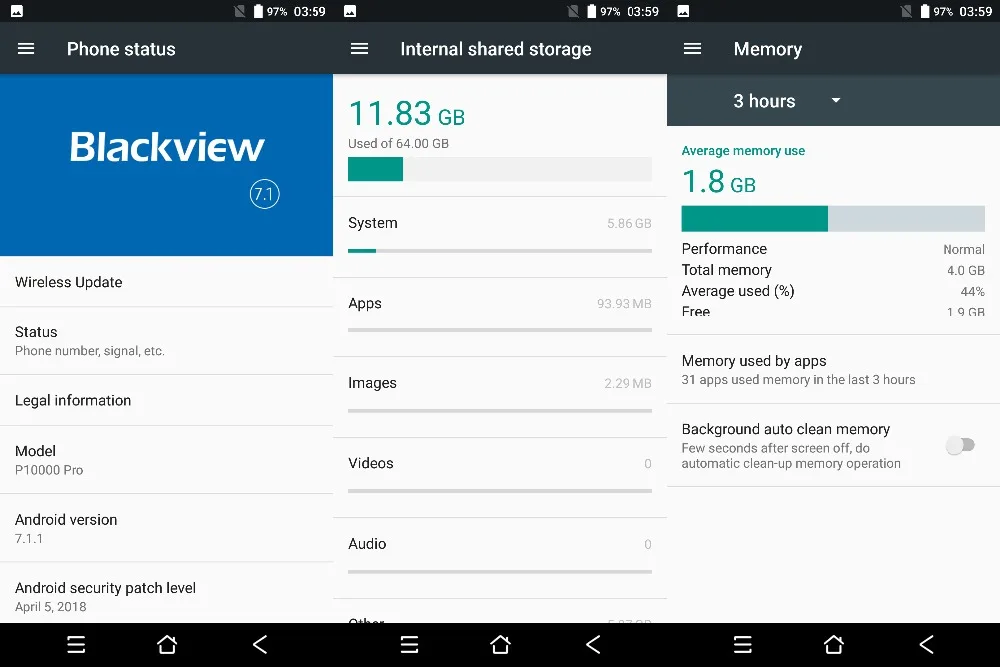Tap home button under Memory screen
This screenshot has height=667, width=1000.
[x=834, y=645]
